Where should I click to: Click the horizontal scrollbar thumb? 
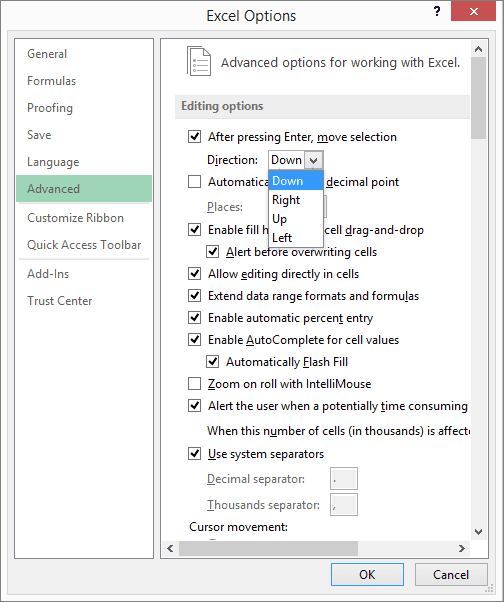[x=268, y=548]
